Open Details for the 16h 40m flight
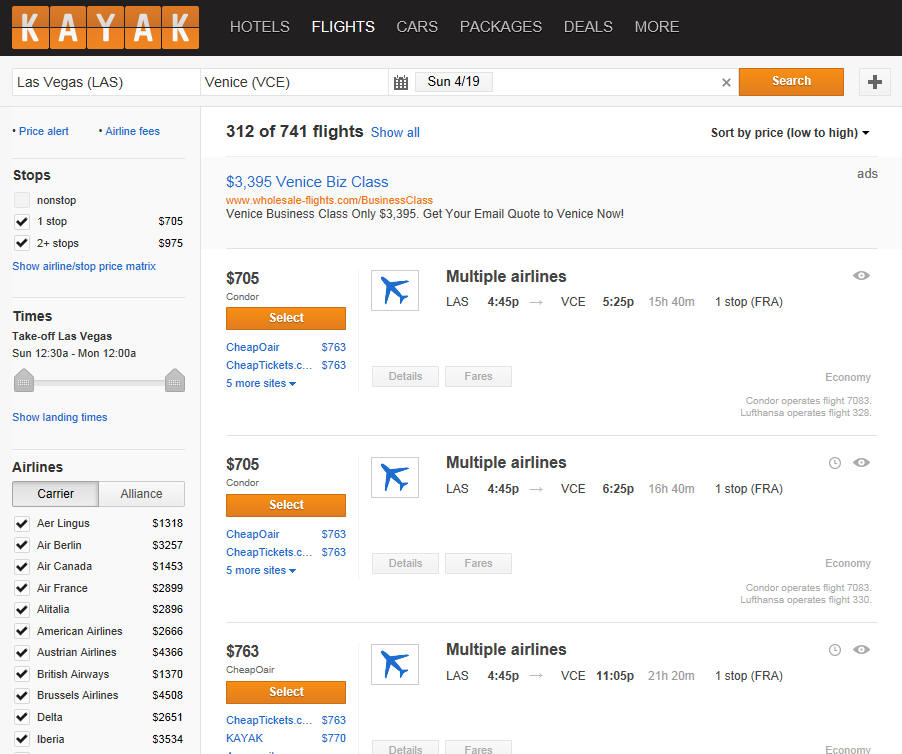 coord(406,564)
